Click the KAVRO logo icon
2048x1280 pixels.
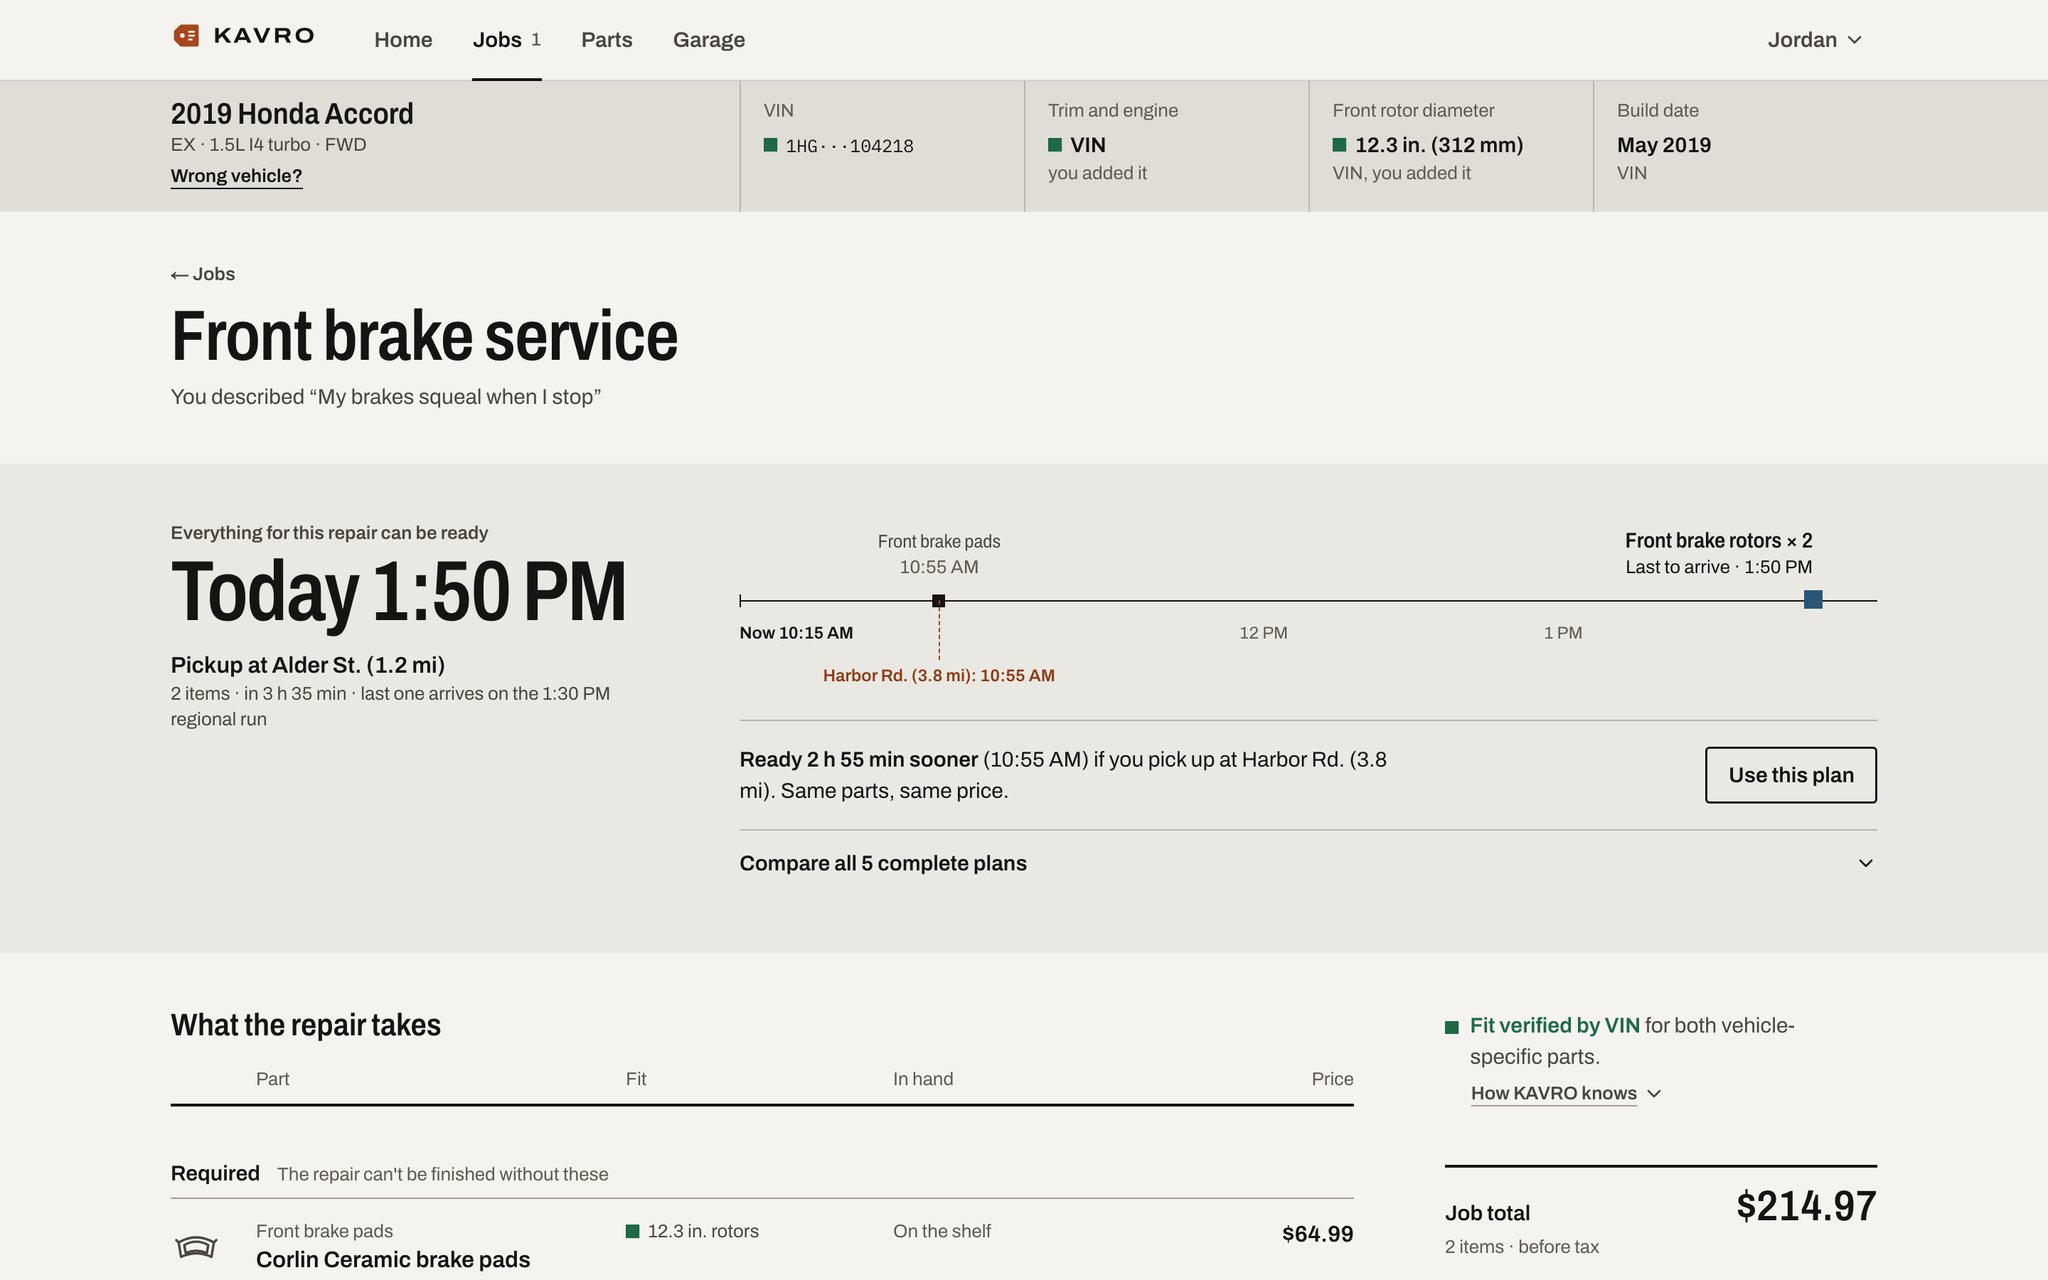[x=186, y=36]
